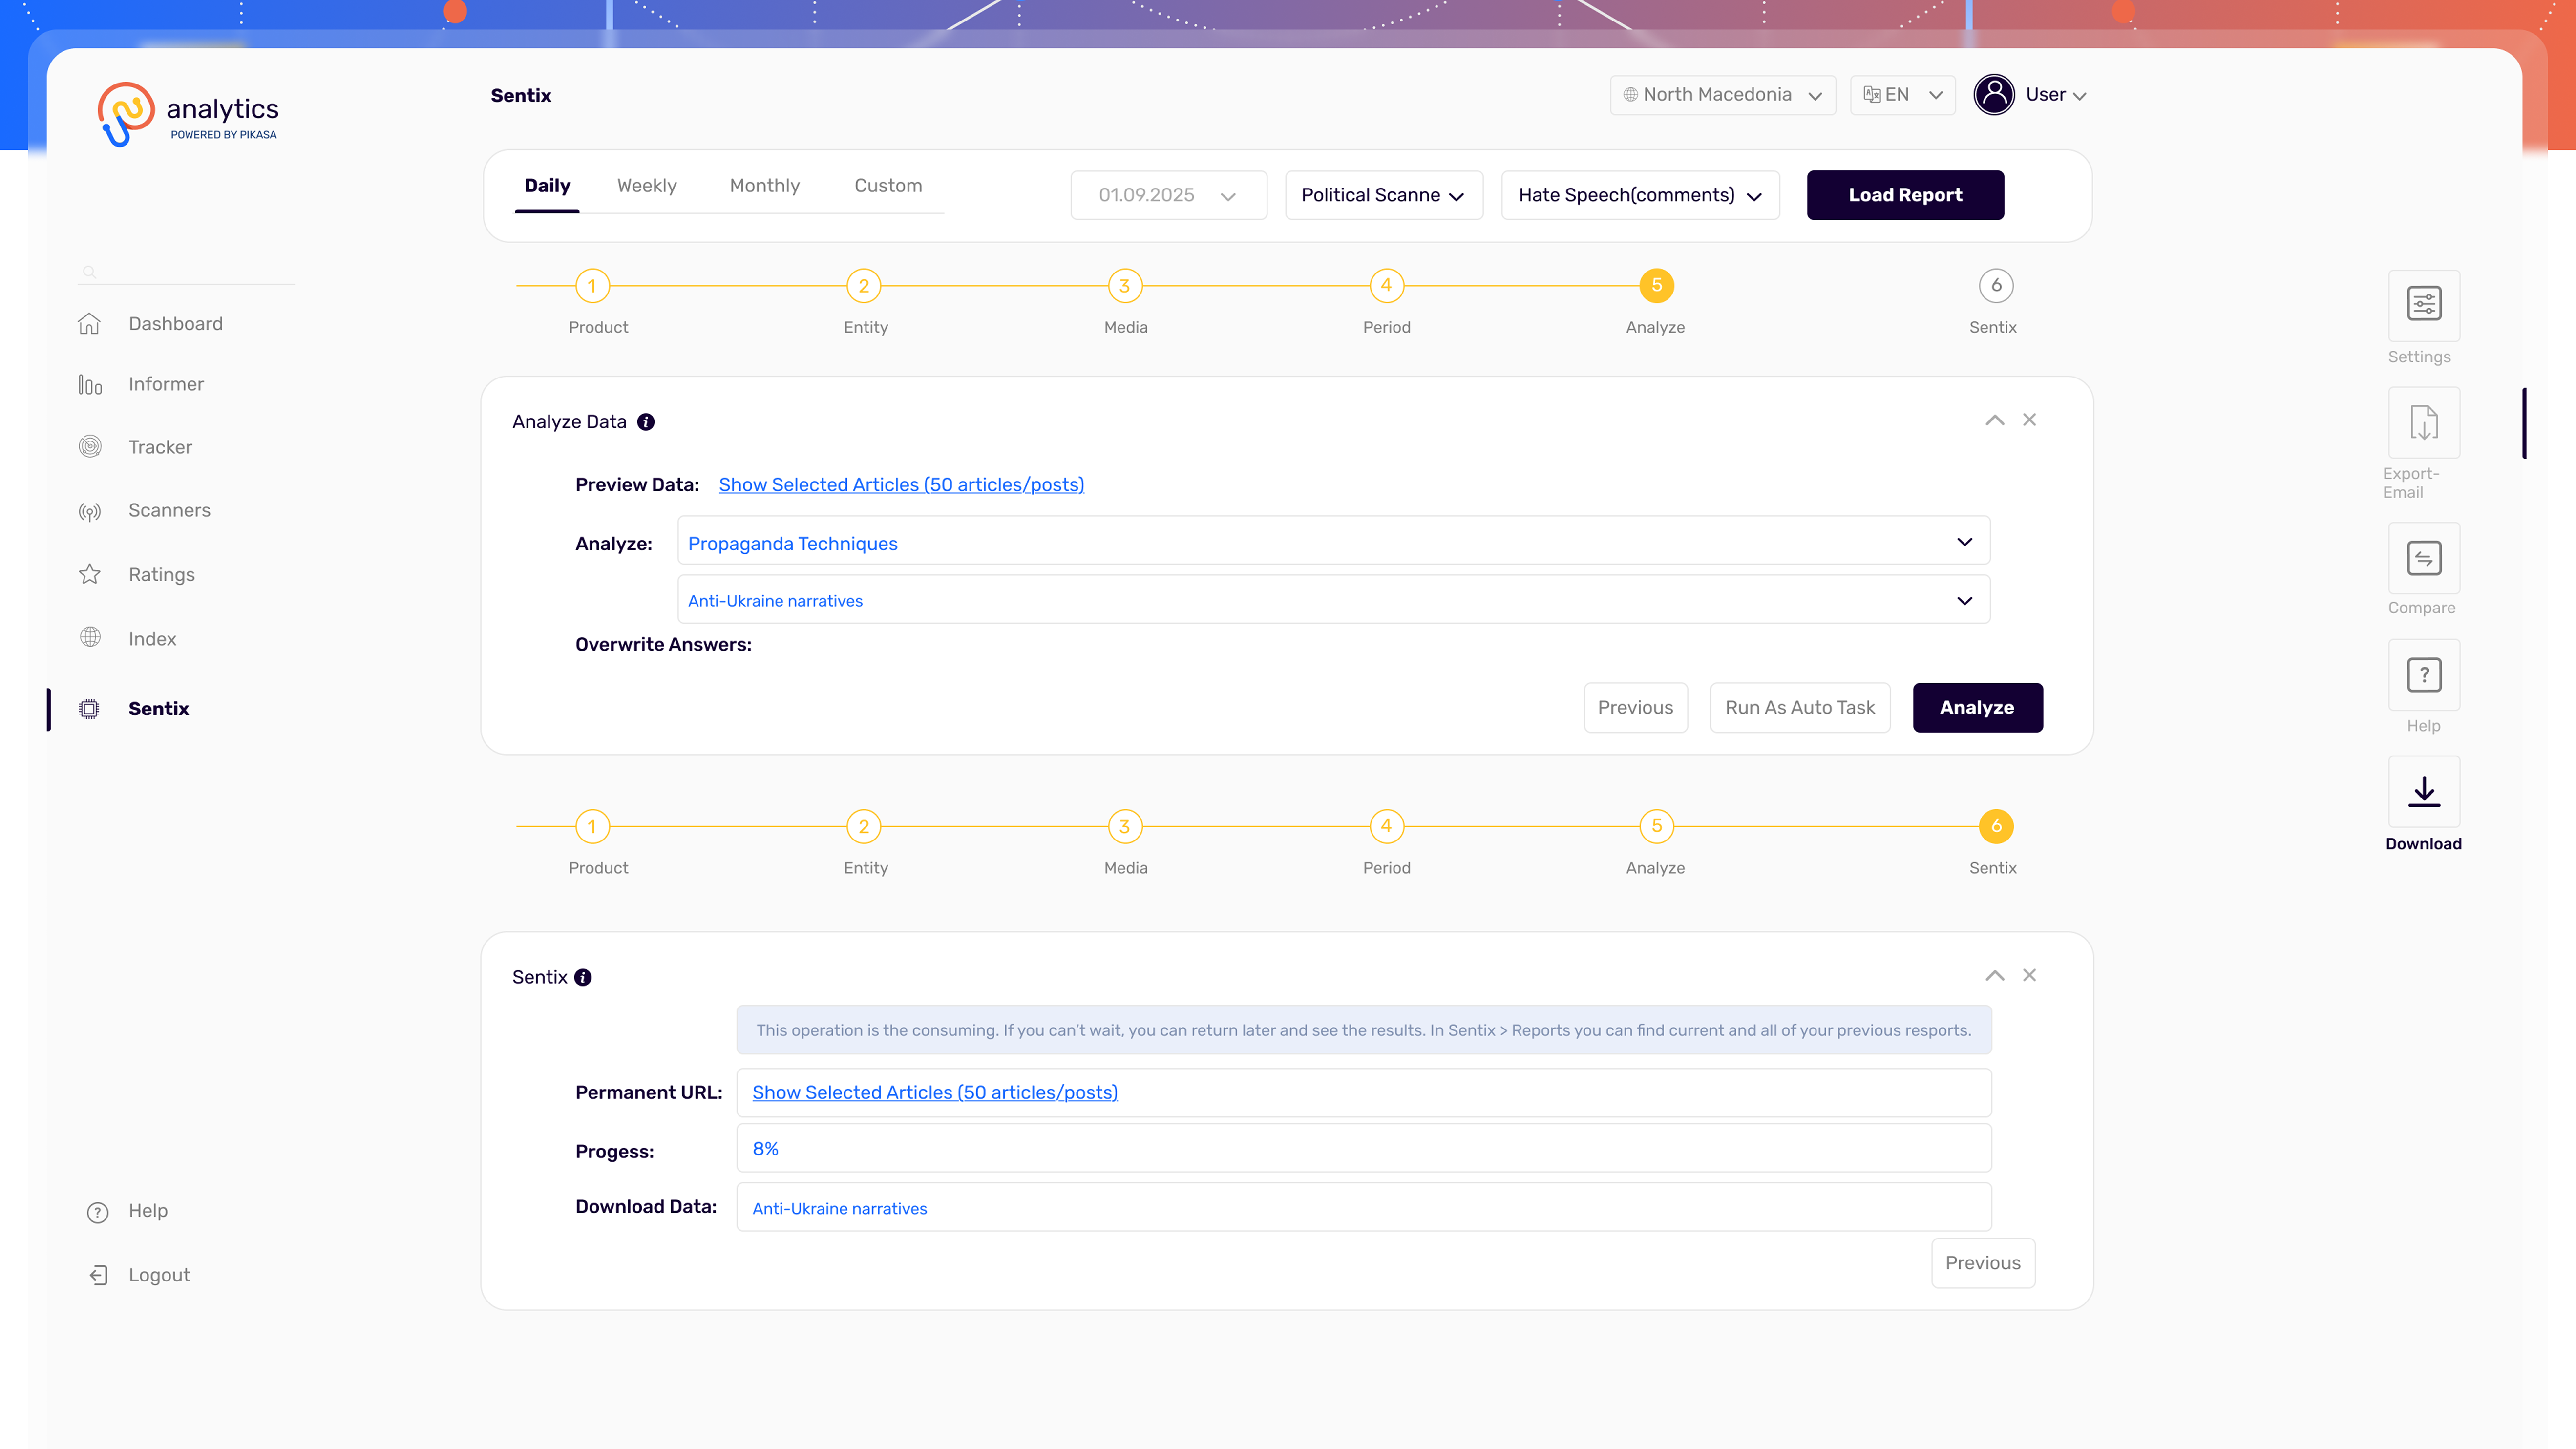Viewport: 2576px width, 1449px height.
Task: Click the analytics logo
Action: click(x=188, y=113)
